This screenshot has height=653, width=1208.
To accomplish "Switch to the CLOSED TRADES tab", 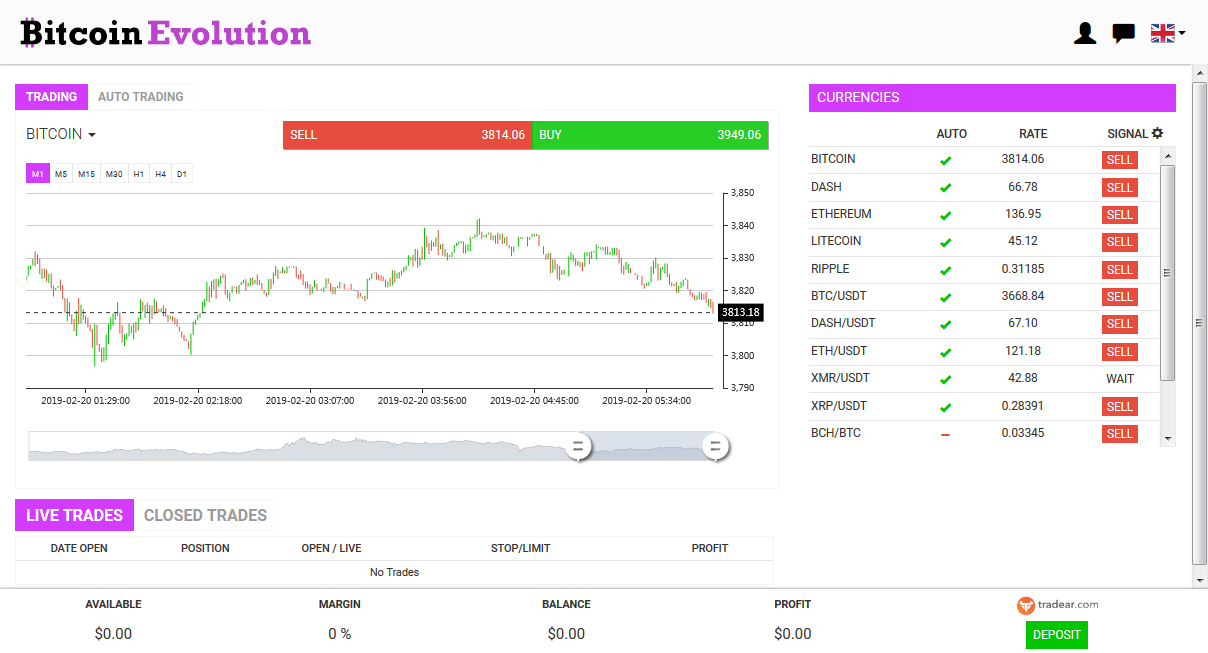I will tap(206, 514).
